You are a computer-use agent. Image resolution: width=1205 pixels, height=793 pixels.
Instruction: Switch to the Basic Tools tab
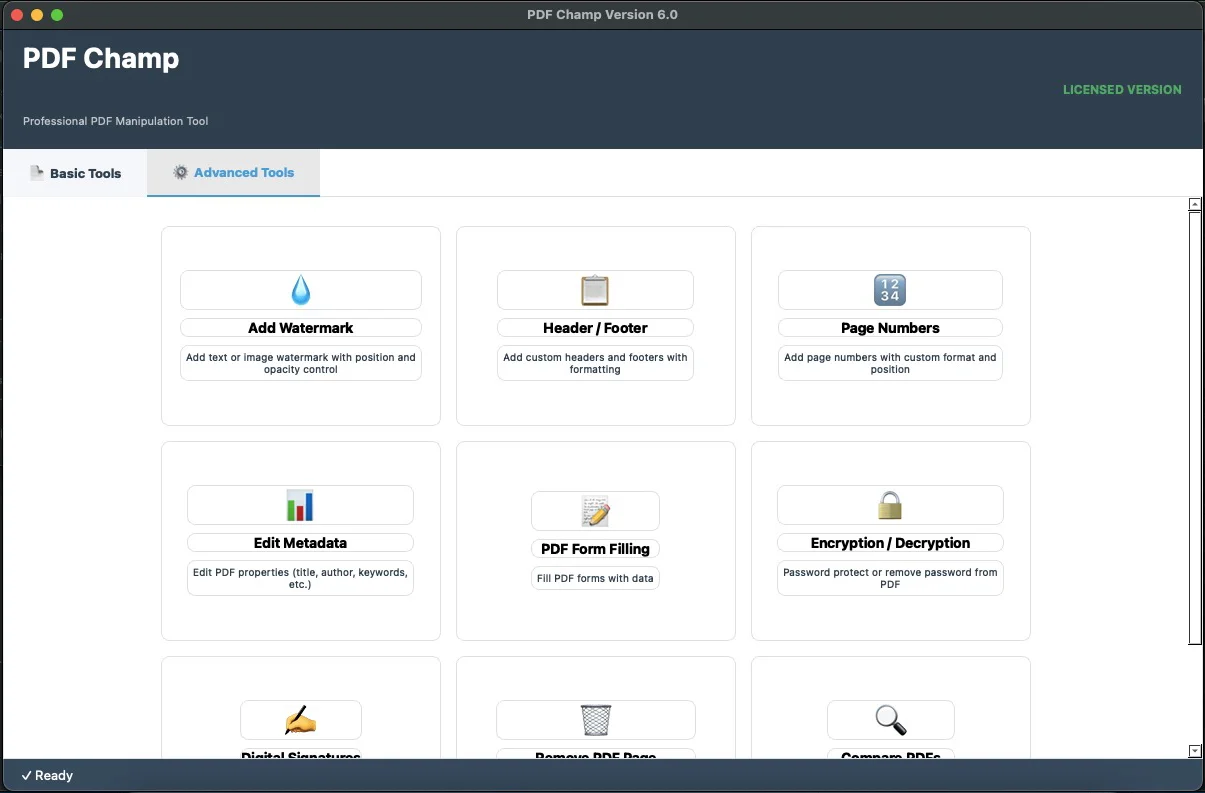pos(75,173)
